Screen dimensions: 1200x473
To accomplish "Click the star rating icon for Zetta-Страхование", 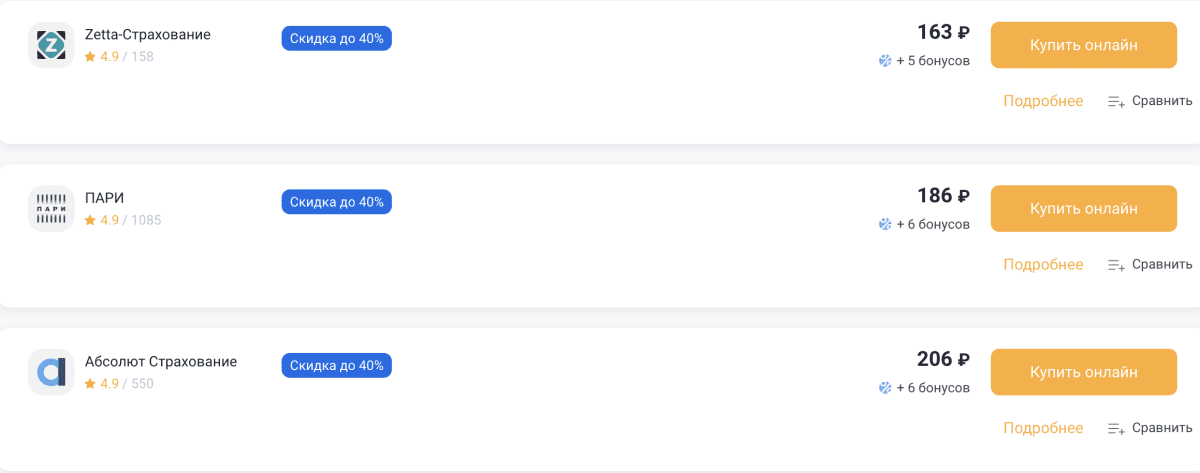I will 90,57.
